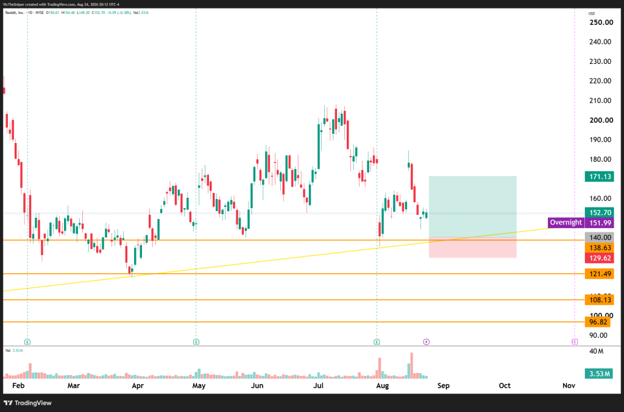Click the Sep label on the time axis

tap(443, 385)
